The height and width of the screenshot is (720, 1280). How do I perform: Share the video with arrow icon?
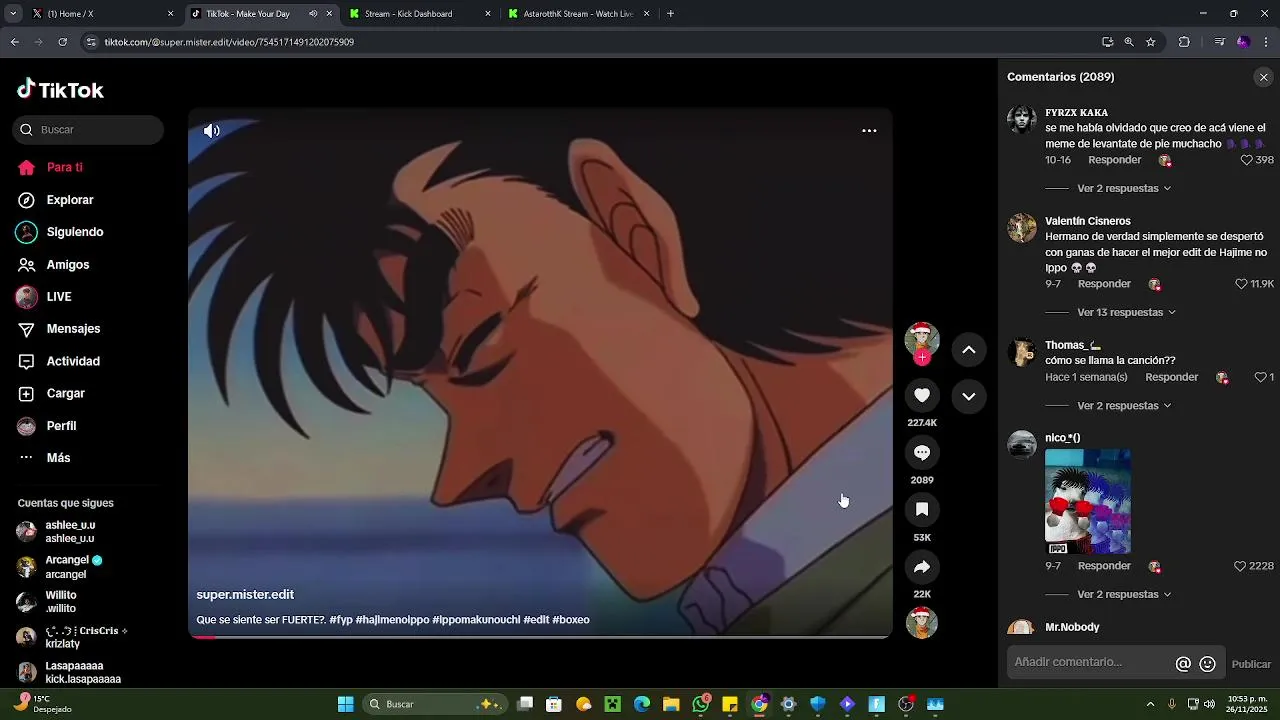click(x=922, y=567)
